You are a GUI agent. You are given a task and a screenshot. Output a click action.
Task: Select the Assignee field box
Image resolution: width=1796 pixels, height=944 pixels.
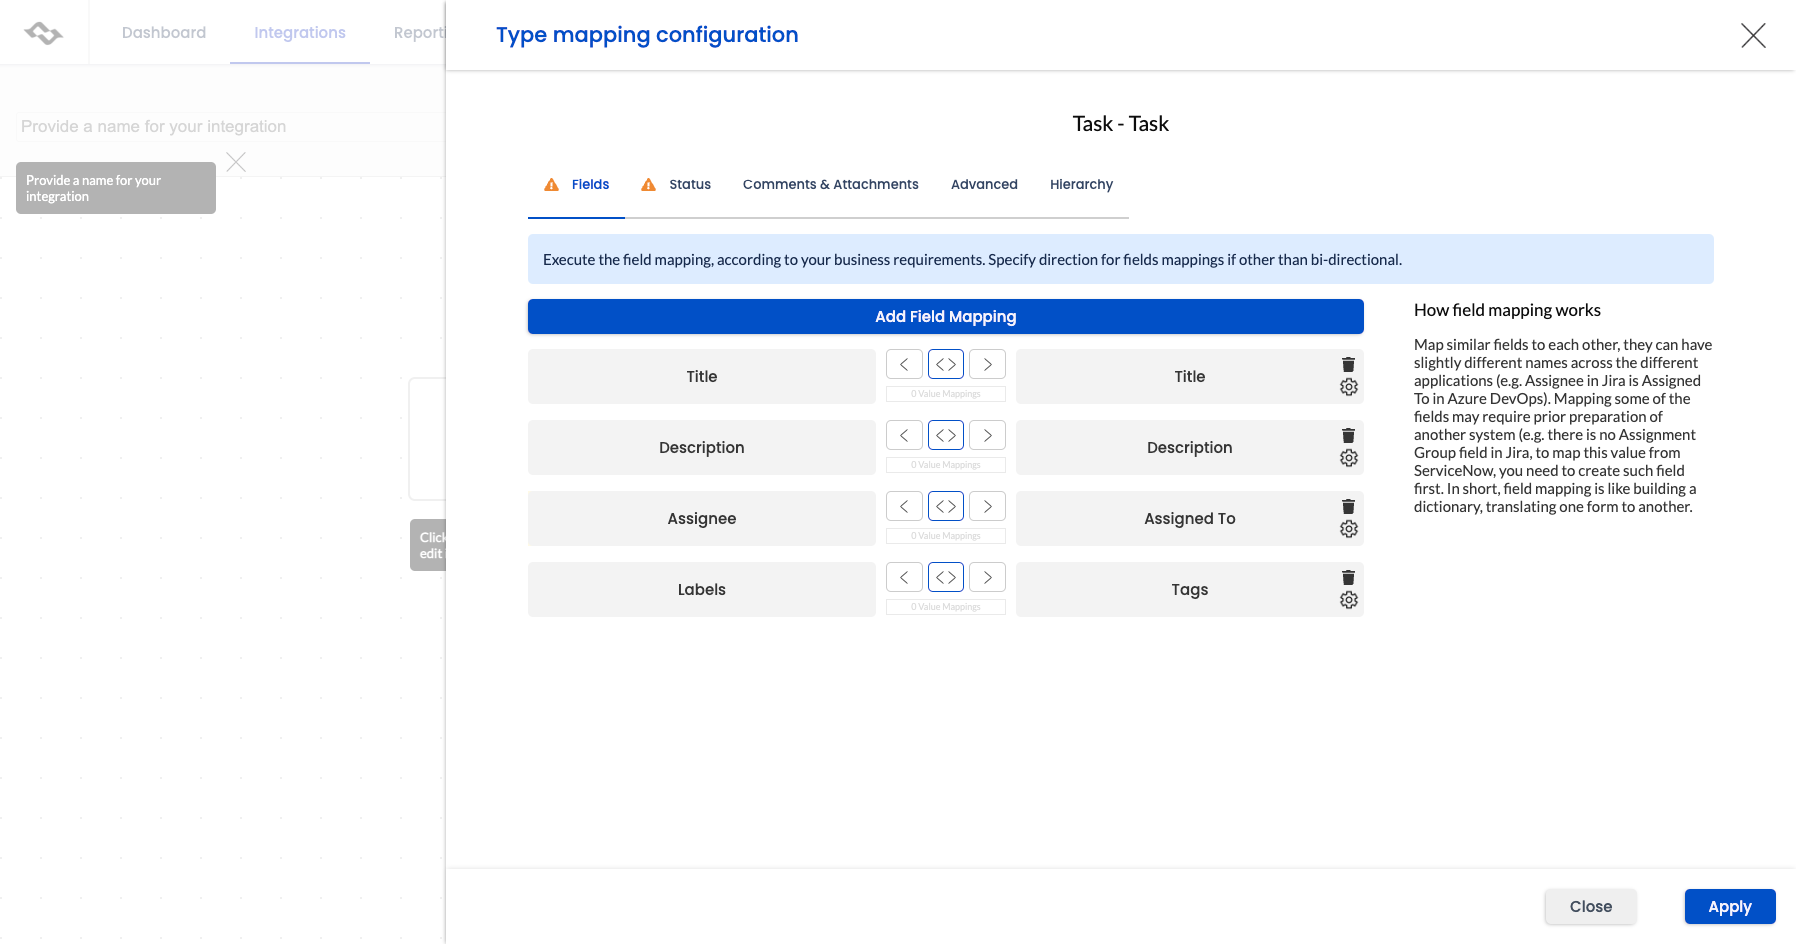[x=702, y=519]
